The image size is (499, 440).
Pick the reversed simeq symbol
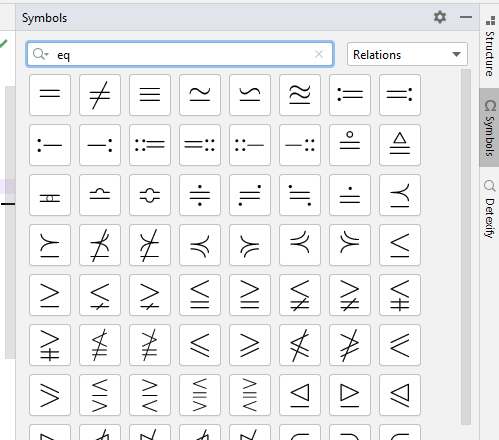[x=250, y=95]
